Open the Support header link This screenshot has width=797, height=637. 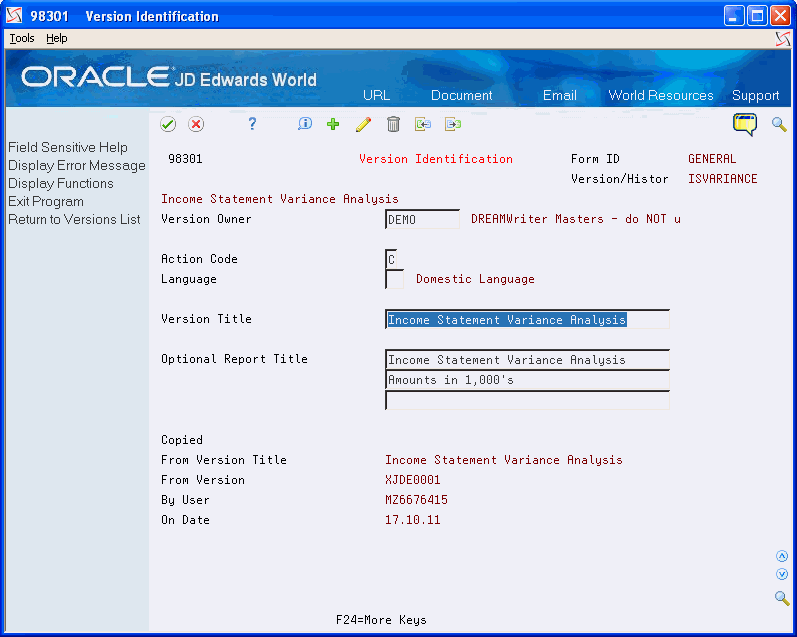pos(755,96)
